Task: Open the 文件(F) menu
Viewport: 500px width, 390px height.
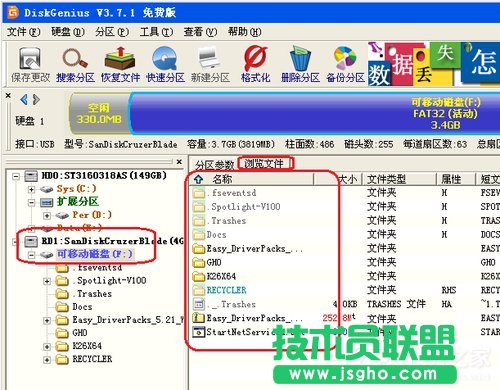Action: 23,32
